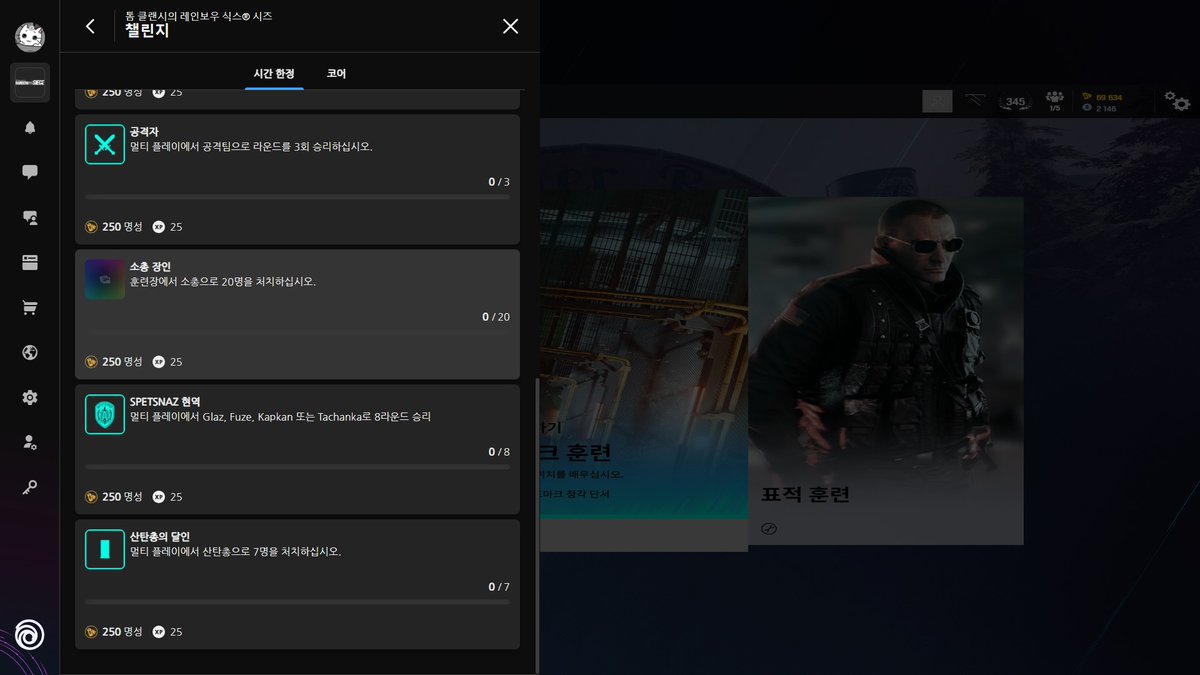This screenshot has width=1200, height=675.
Task: Switch to the 시간 한정 tab
Action: (274, 74)
